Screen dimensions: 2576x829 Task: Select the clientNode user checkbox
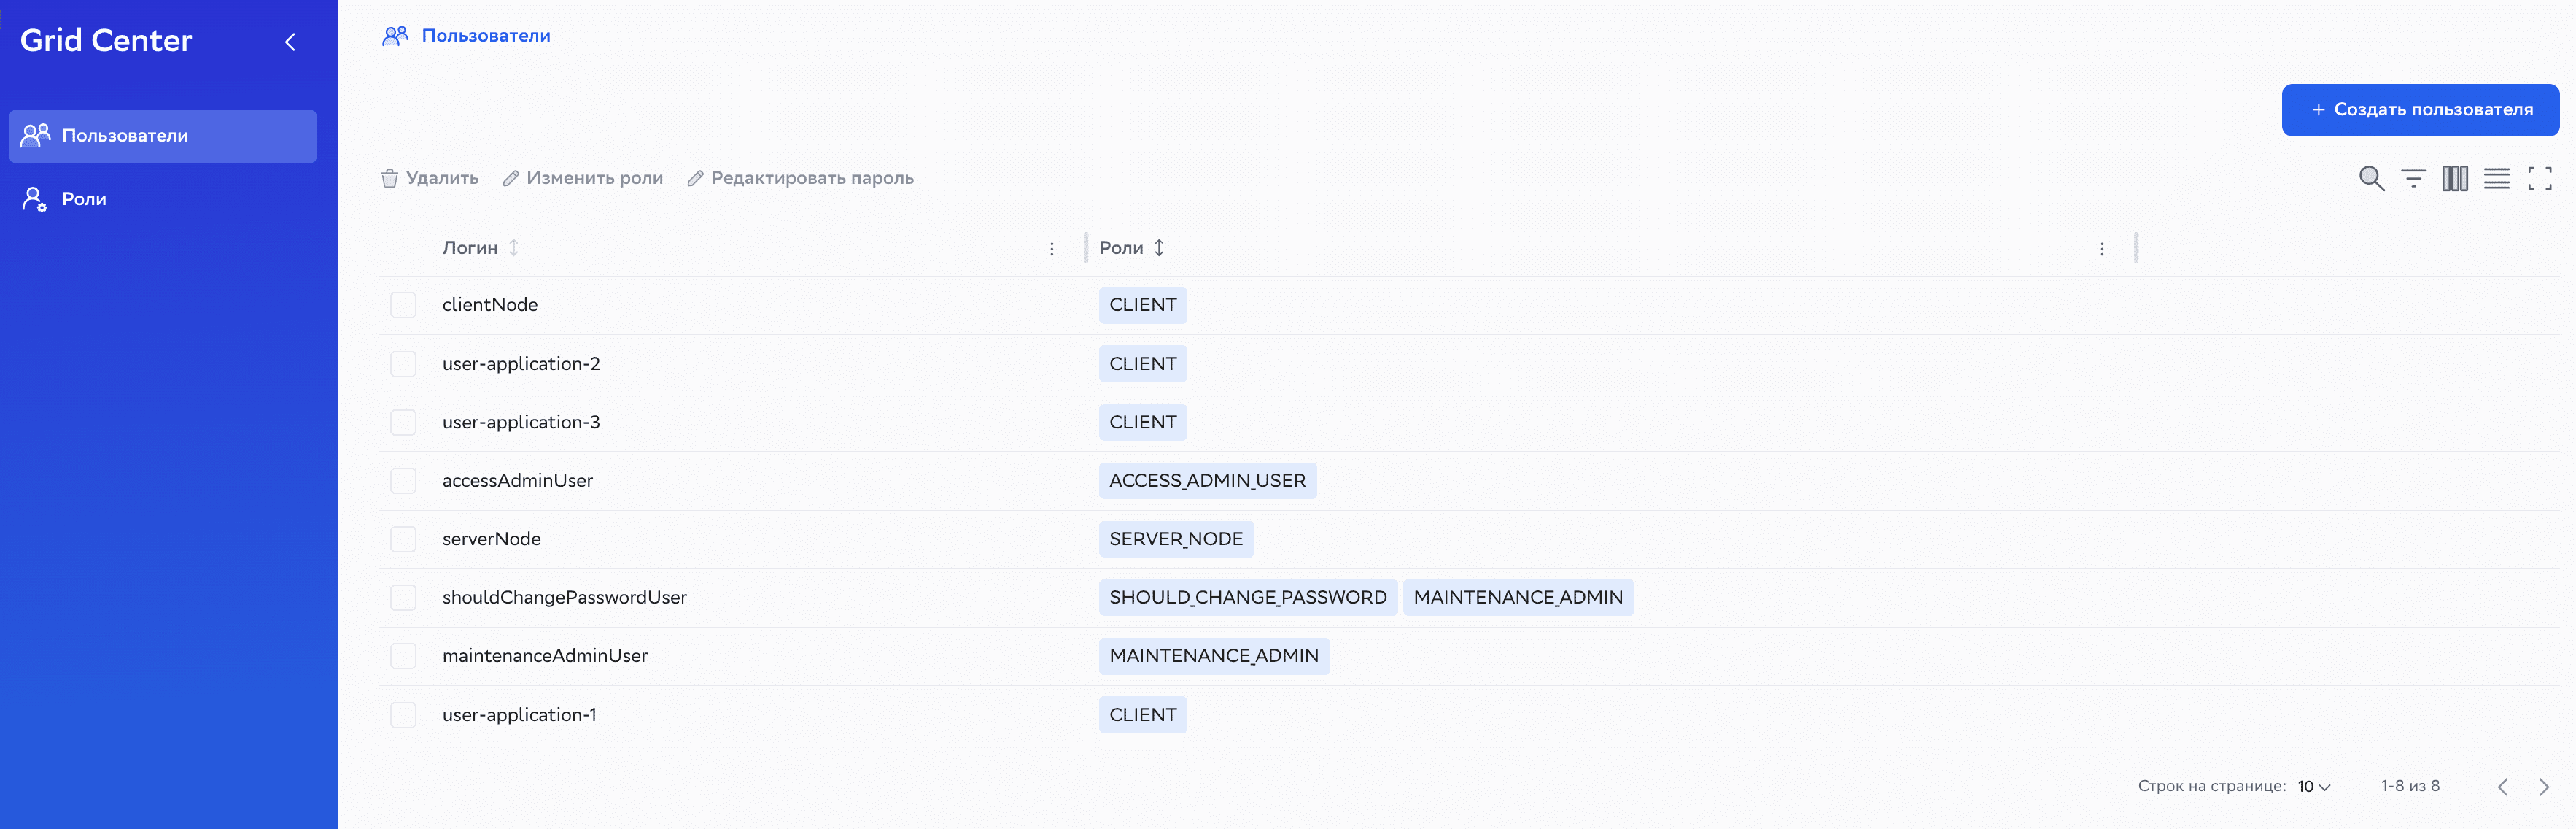(x=403, y=305)
